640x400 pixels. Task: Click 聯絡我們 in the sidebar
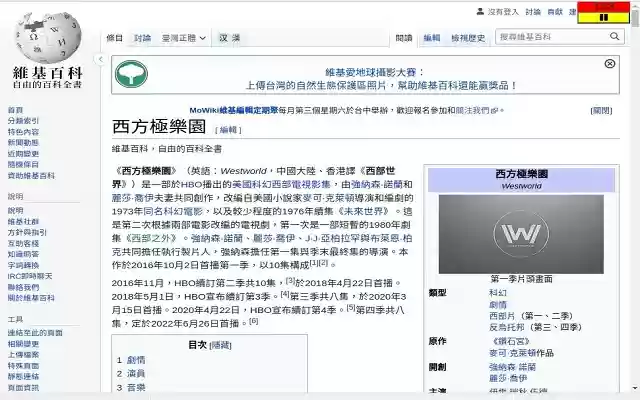pyautogui.click(x=23, y=287)
